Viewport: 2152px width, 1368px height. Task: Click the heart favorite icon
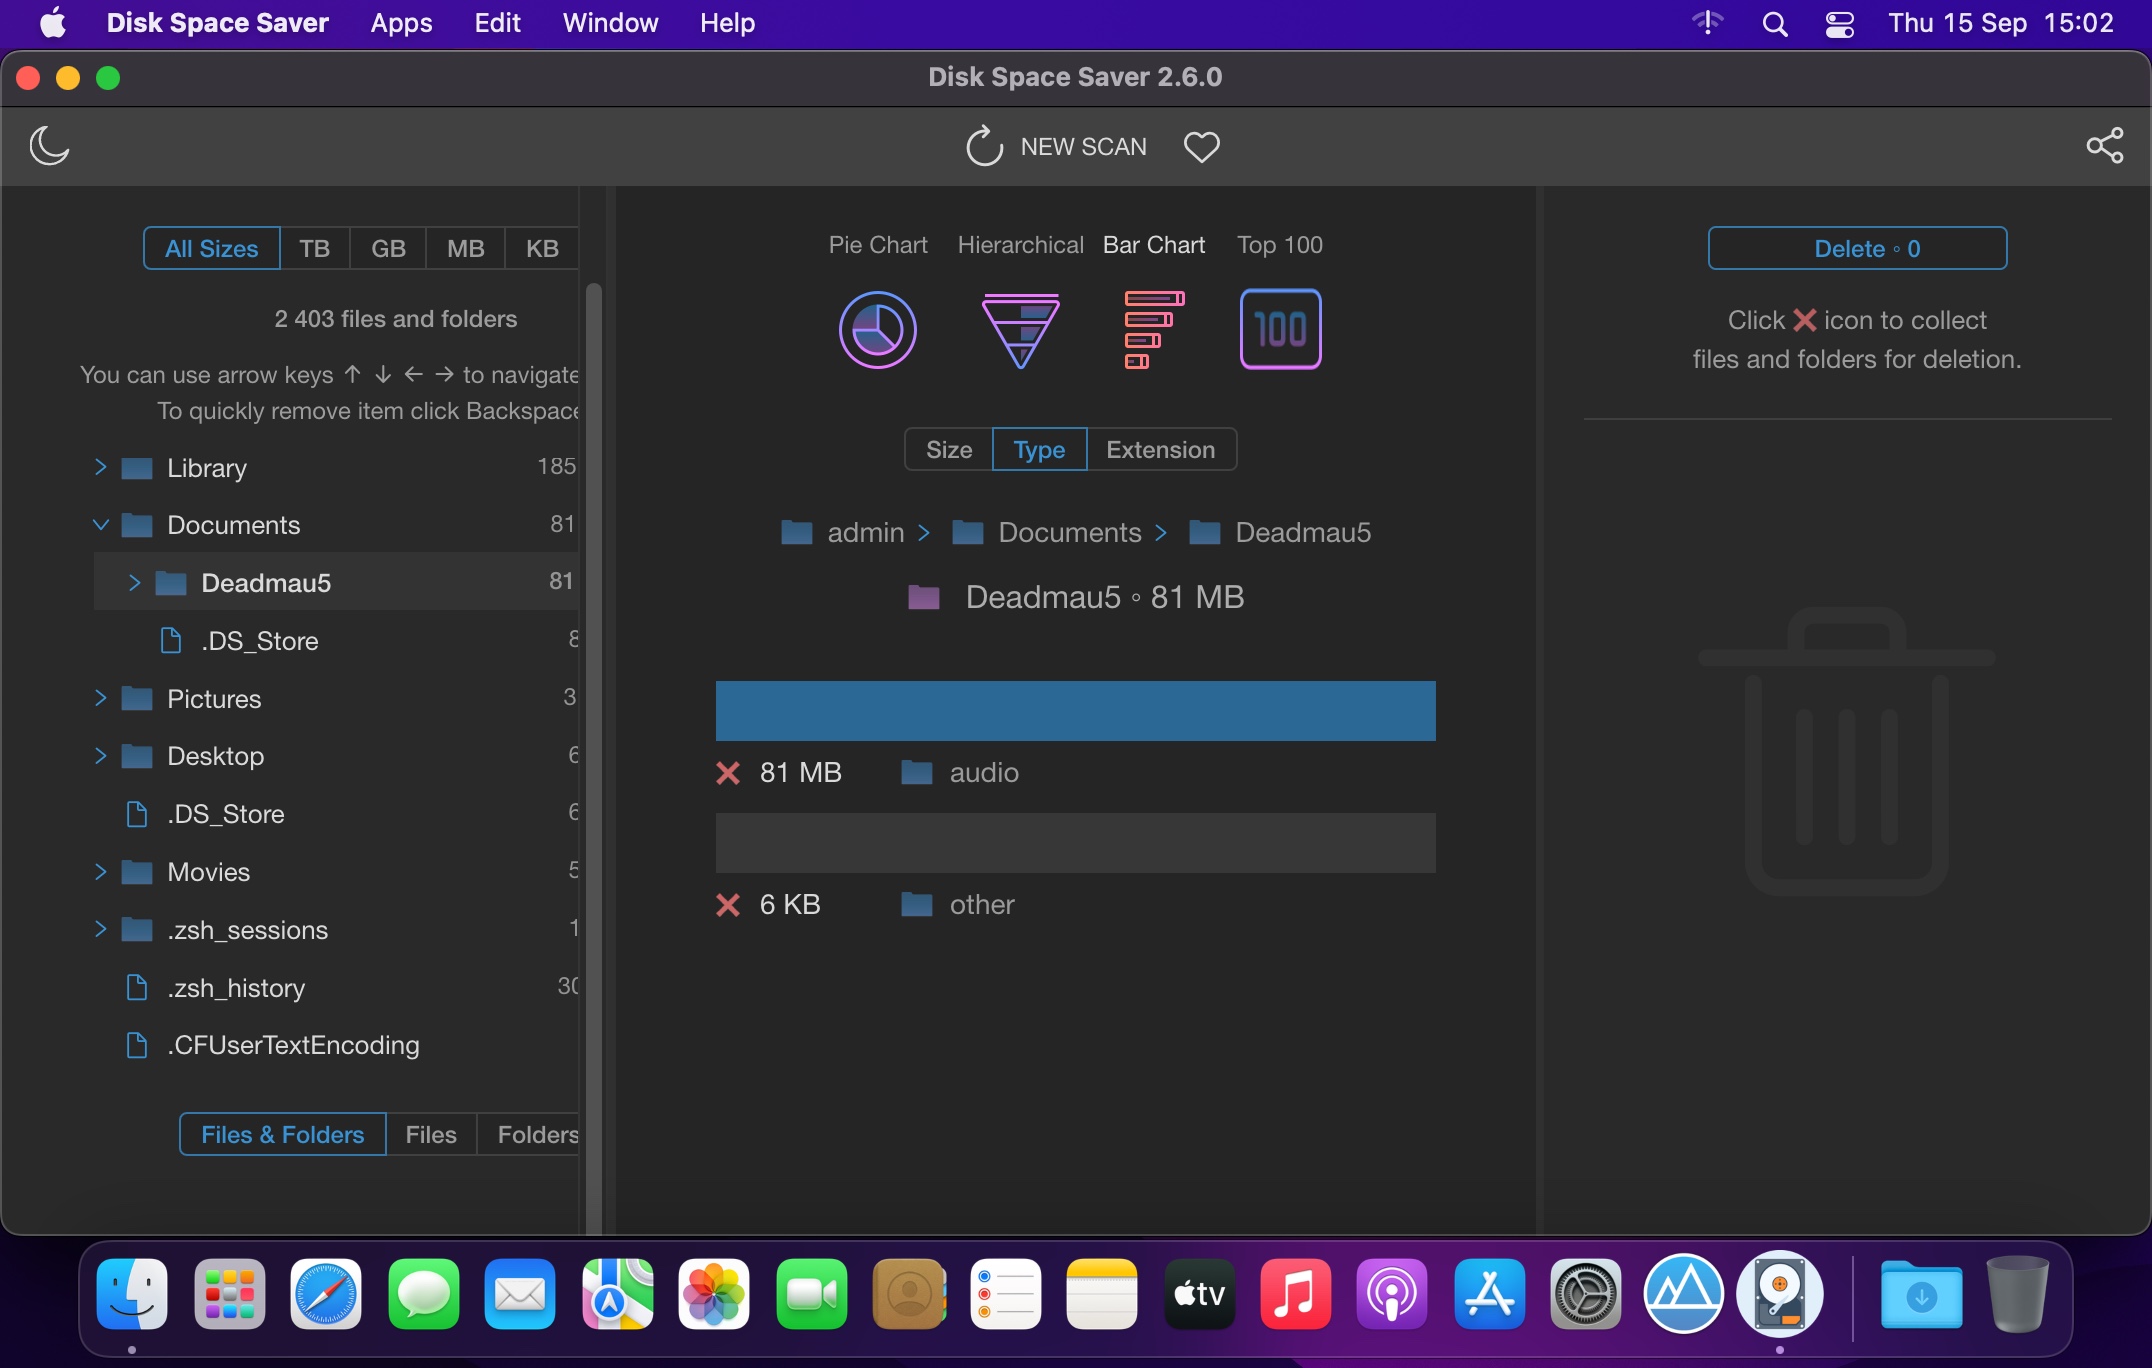1201,147
